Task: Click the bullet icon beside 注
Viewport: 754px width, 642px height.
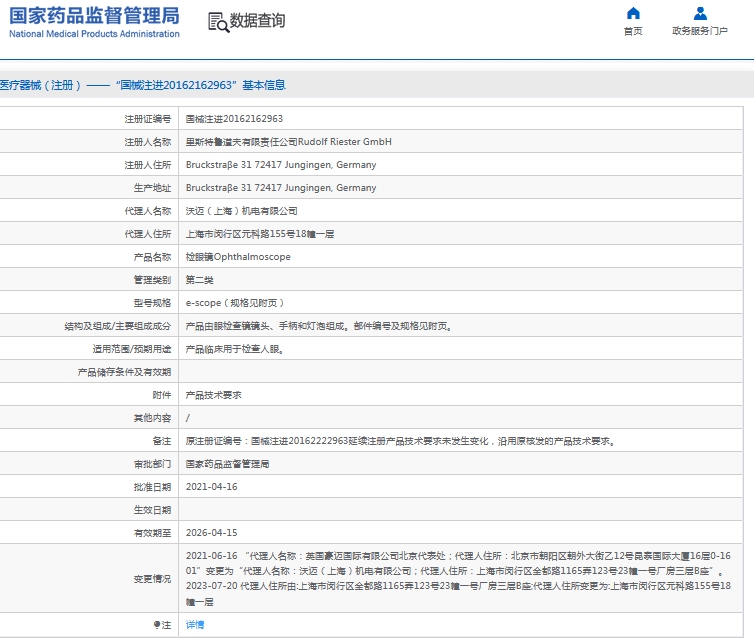Action: [x=156, y=625]
